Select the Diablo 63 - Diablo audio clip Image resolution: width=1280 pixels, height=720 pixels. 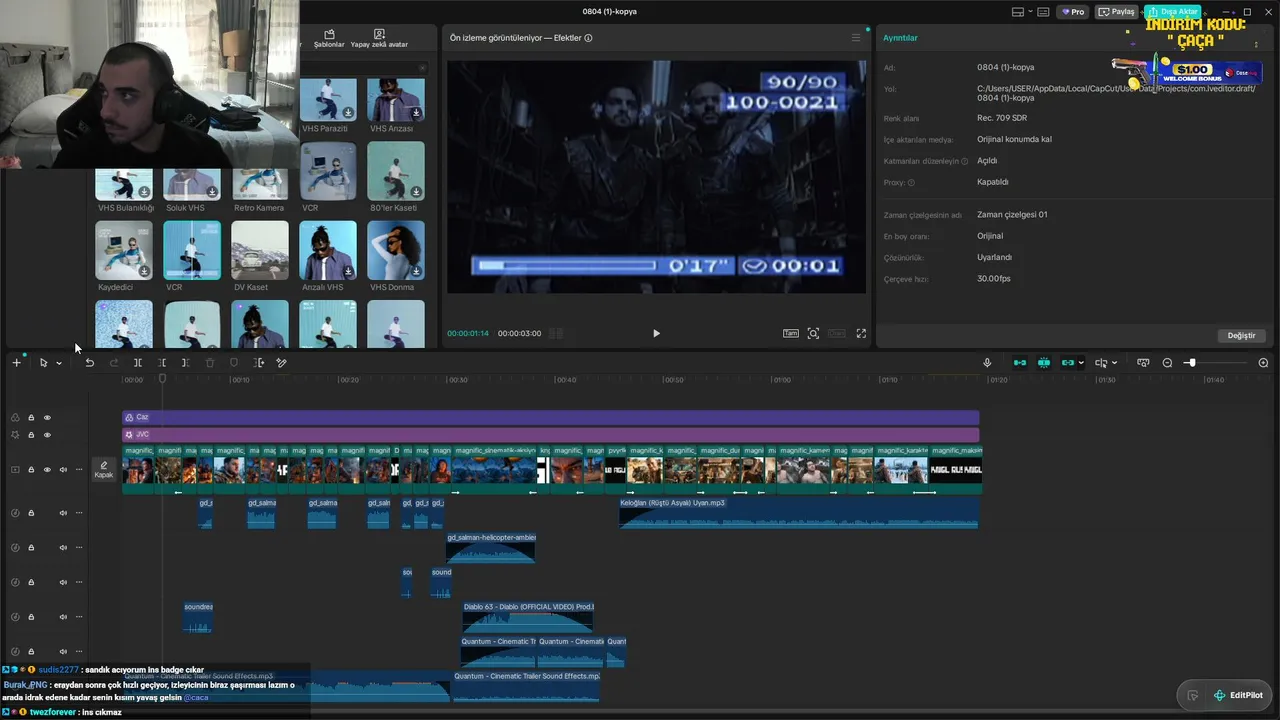528,616
